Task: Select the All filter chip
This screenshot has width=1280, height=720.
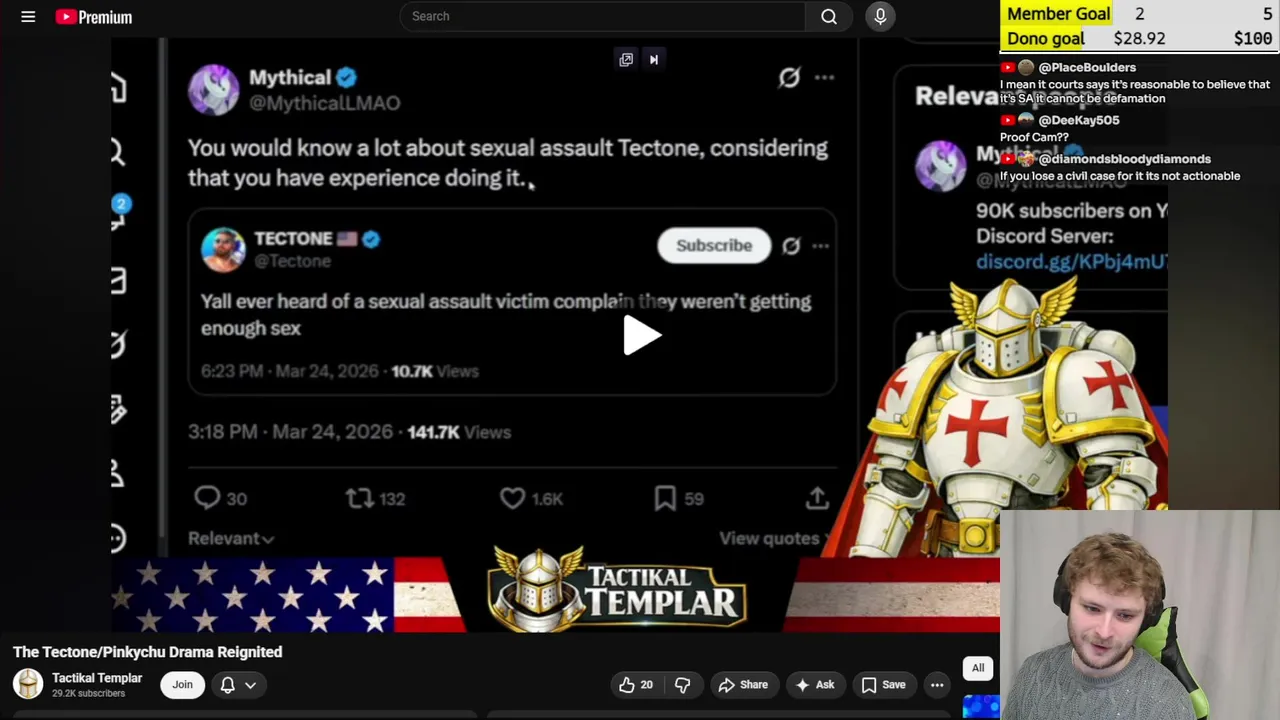Action: [x=978, y=668]
